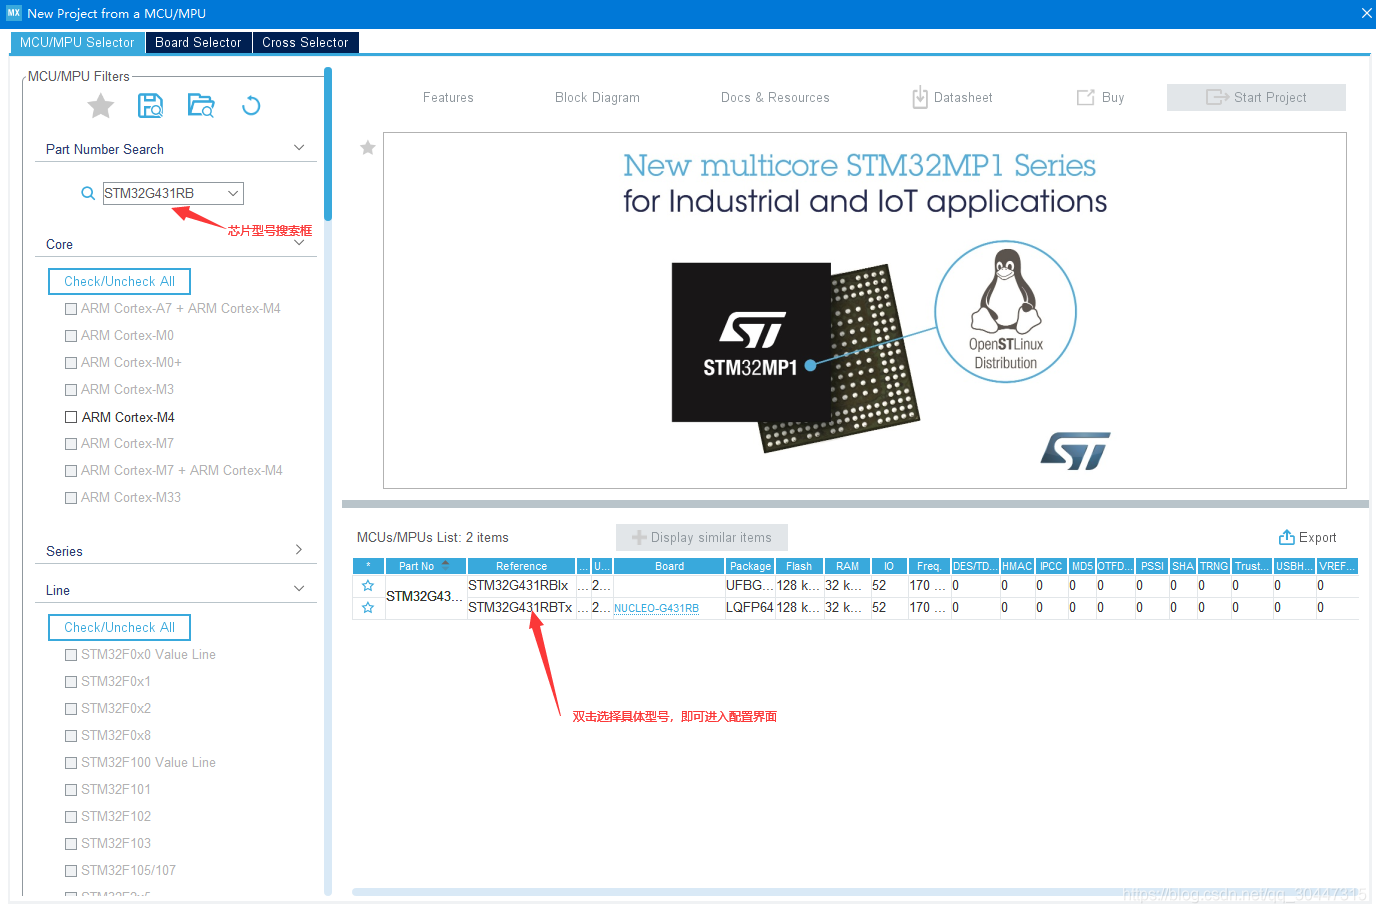Tick STM32F105/107 line checkbox
1376x913 pixels.
71,871
